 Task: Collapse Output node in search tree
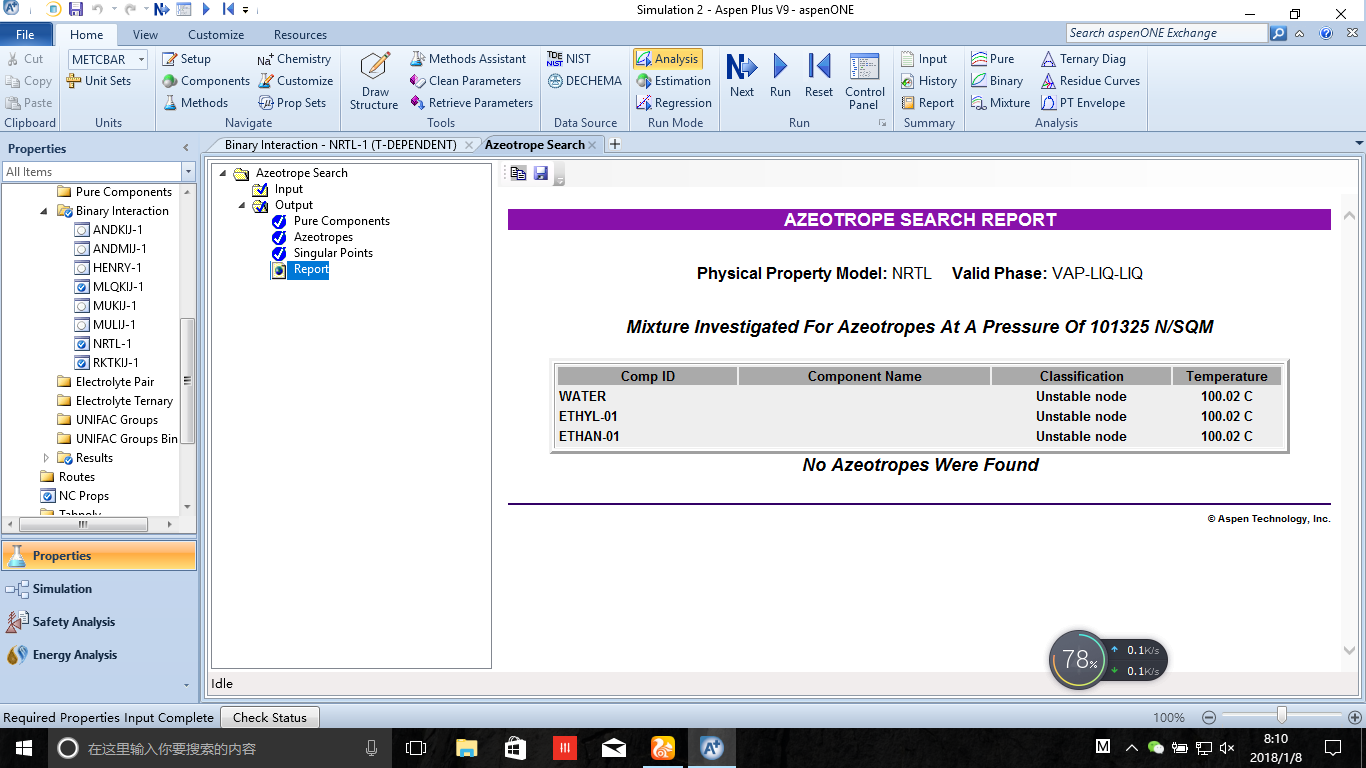tap(242, 205)
